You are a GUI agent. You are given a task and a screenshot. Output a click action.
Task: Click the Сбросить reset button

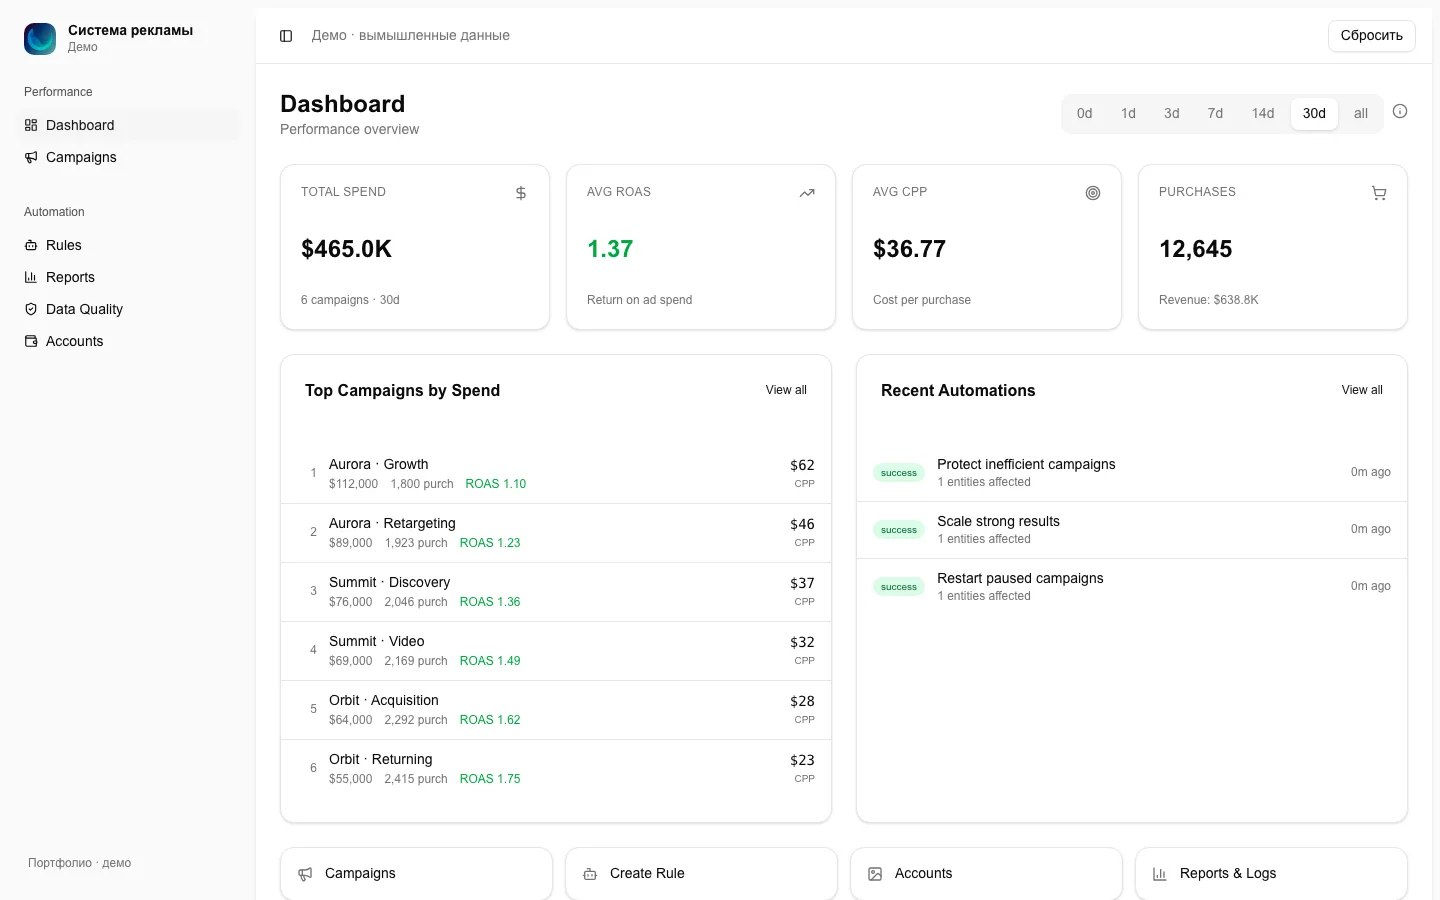(x=1371, y=35)
